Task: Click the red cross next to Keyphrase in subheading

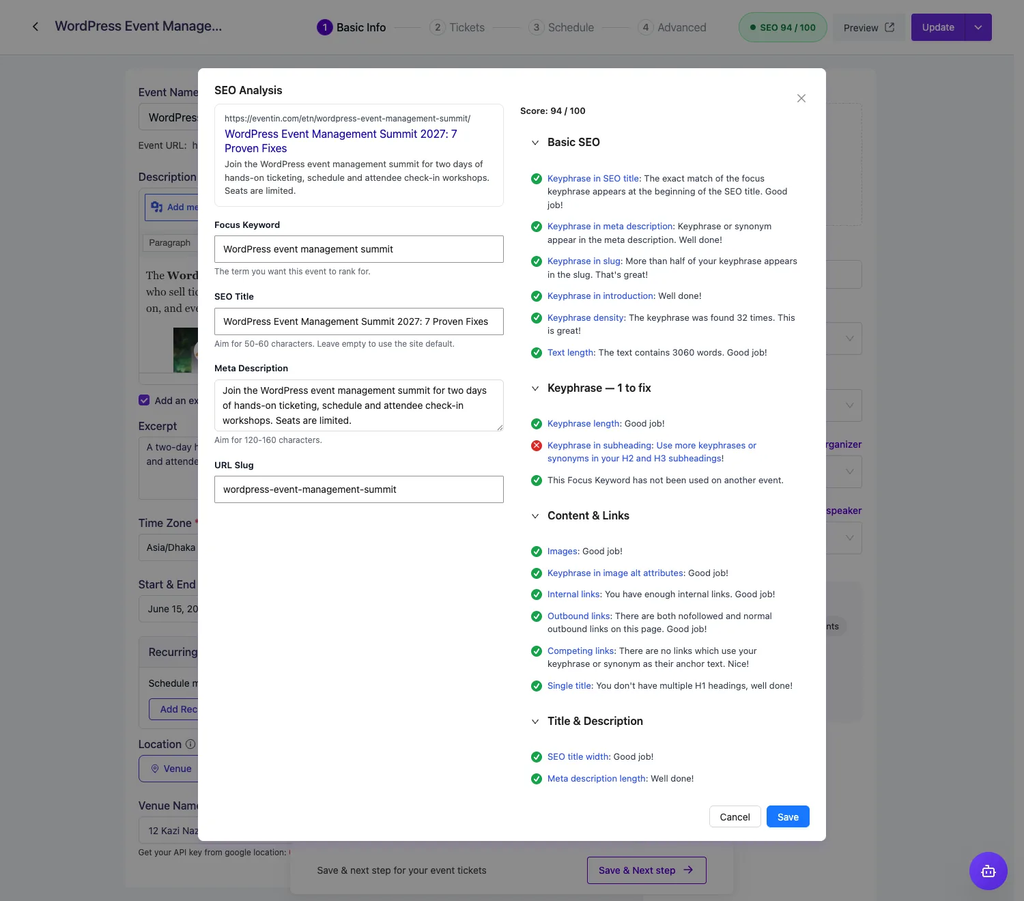Action: pos(536,445)
